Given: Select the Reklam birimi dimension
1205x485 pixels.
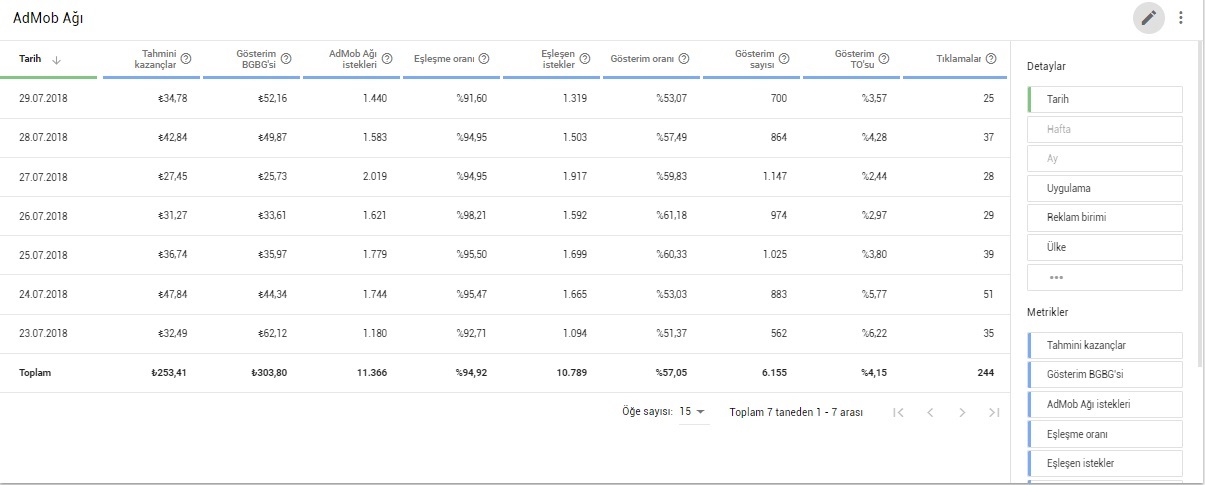Looking at the screenshot, I should click(1105, 218).
